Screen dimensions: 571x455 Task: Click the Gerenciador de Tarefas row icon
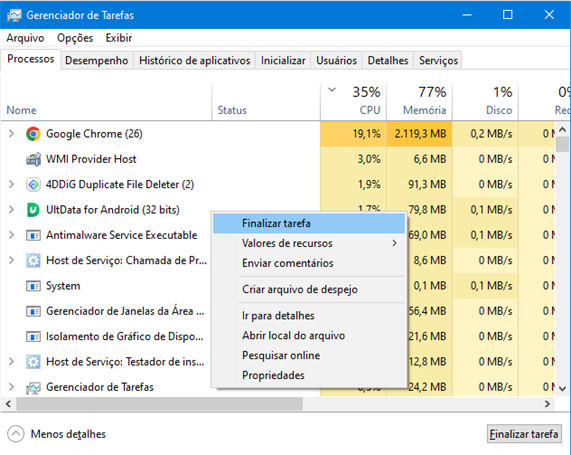click(x=33, y=388)
